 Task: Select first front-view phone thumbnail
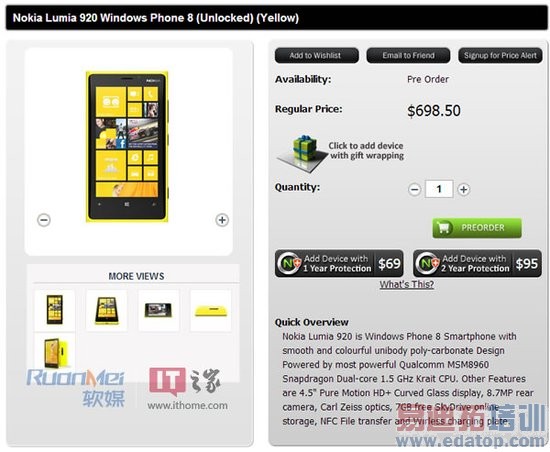(x=55, y=310)
